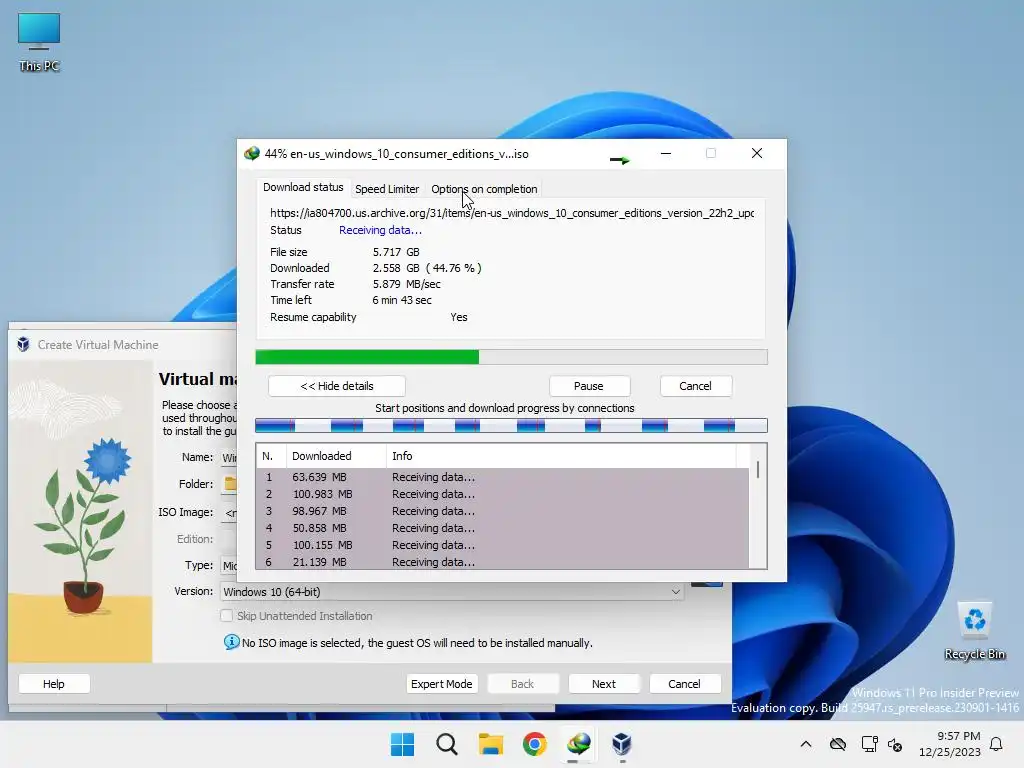
Task: Switch to VirtualBox taskbar icon
Action: point(622,744)
